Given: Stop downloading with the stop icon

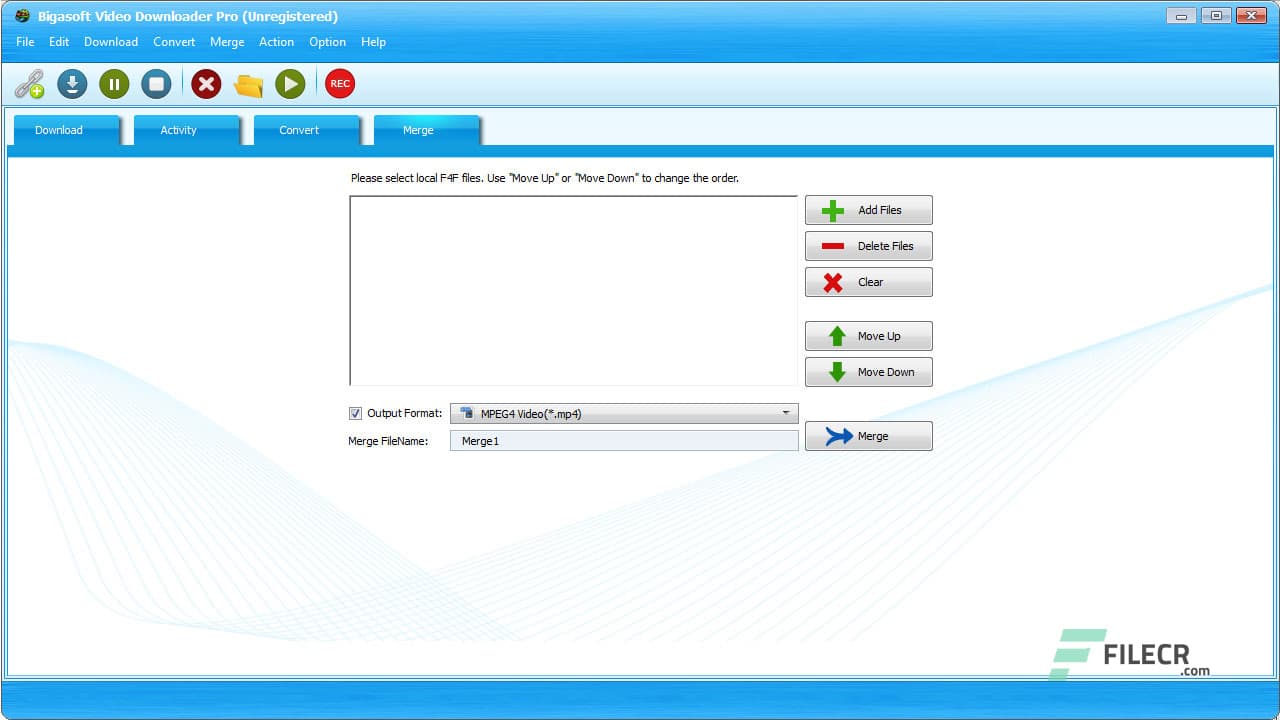Looking at the screenshot, I should 156,84.
